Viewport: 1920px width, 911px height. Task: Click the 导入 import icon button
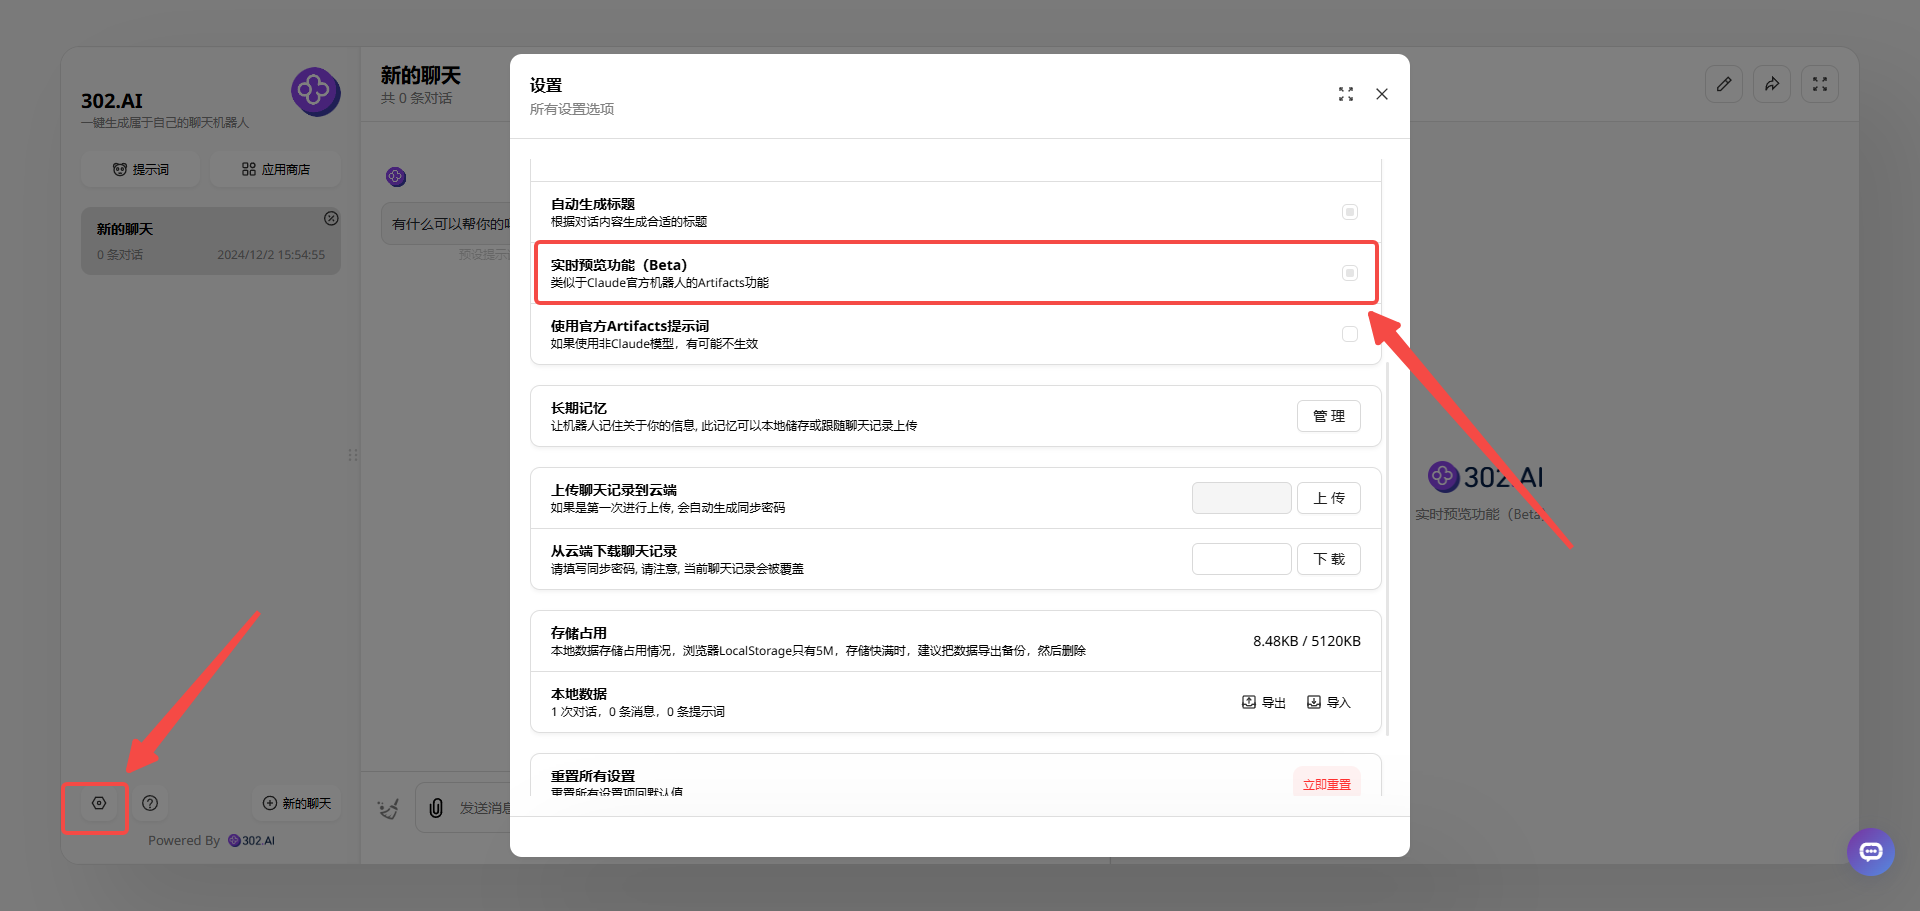point(1329,702)
